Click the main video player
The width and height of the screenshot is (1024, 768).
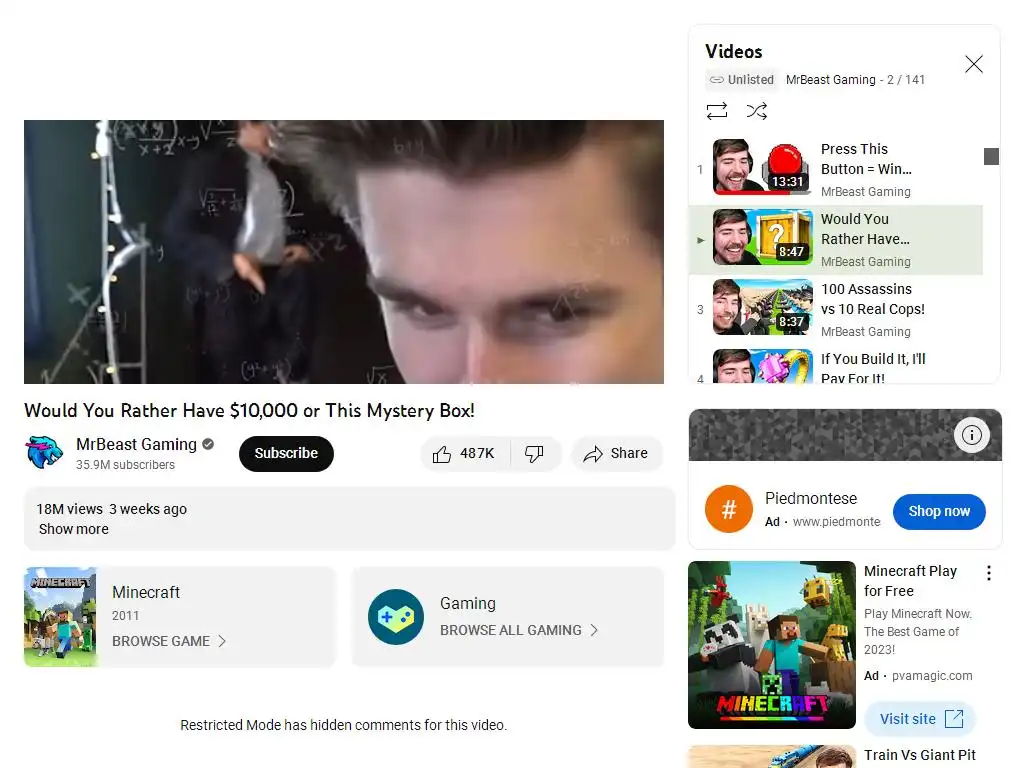pyautogui.click(x=344, y=251)
